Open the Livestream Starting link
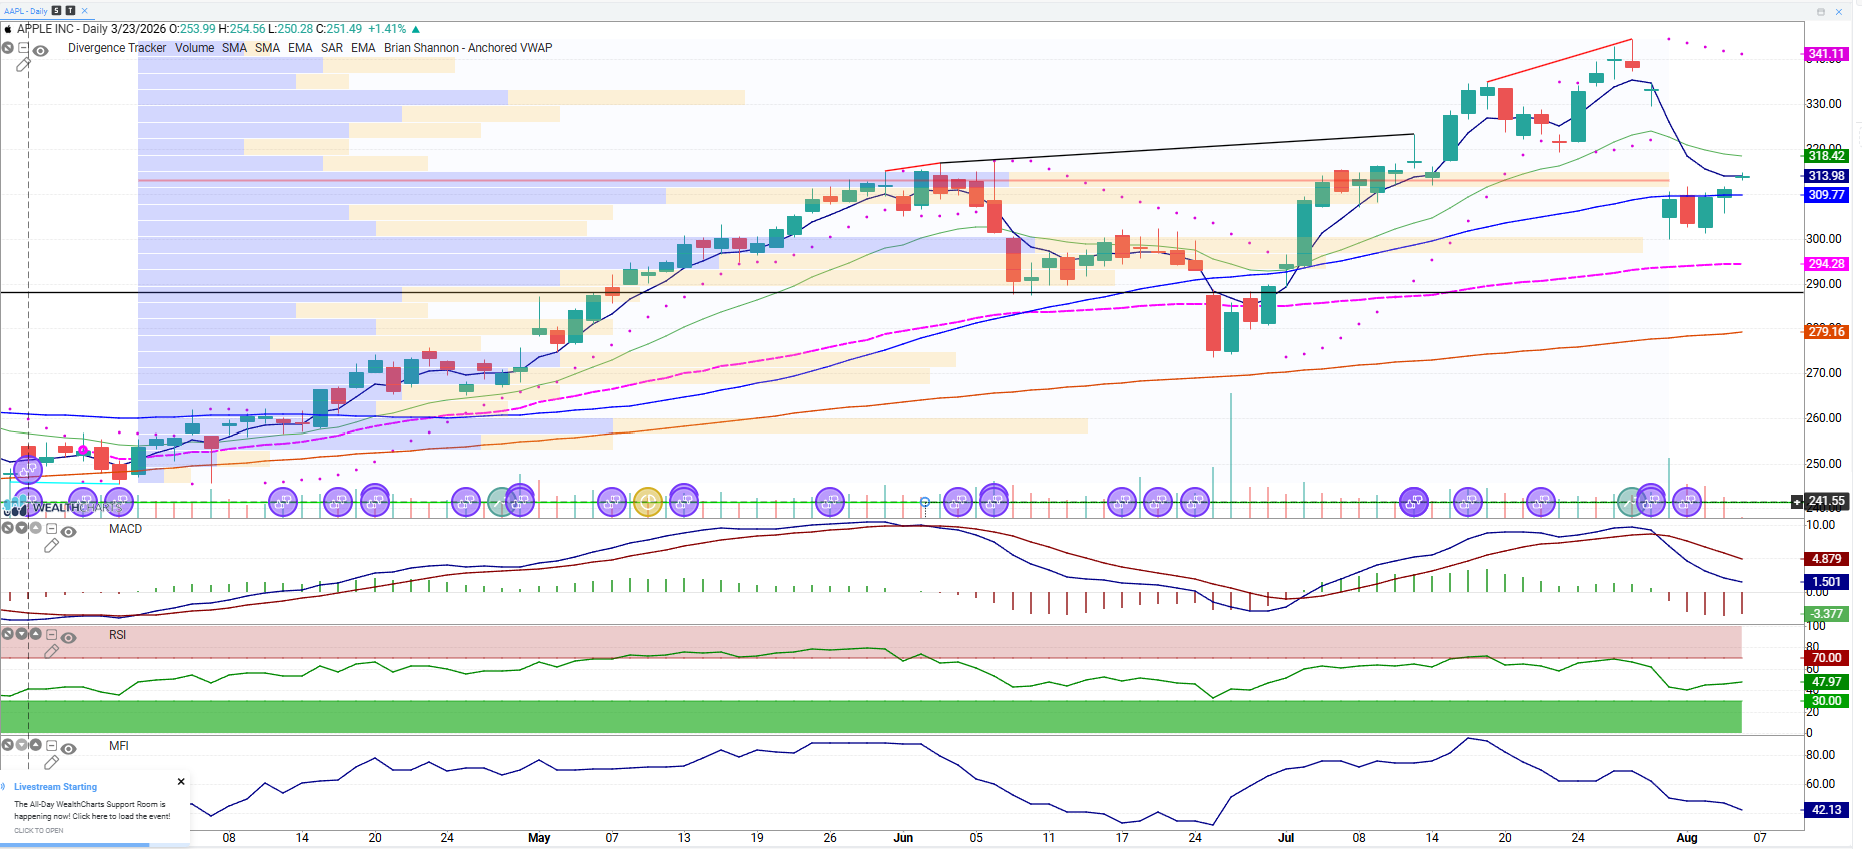The height and width of the screenshot is (849, 1862). click(55, 787)
